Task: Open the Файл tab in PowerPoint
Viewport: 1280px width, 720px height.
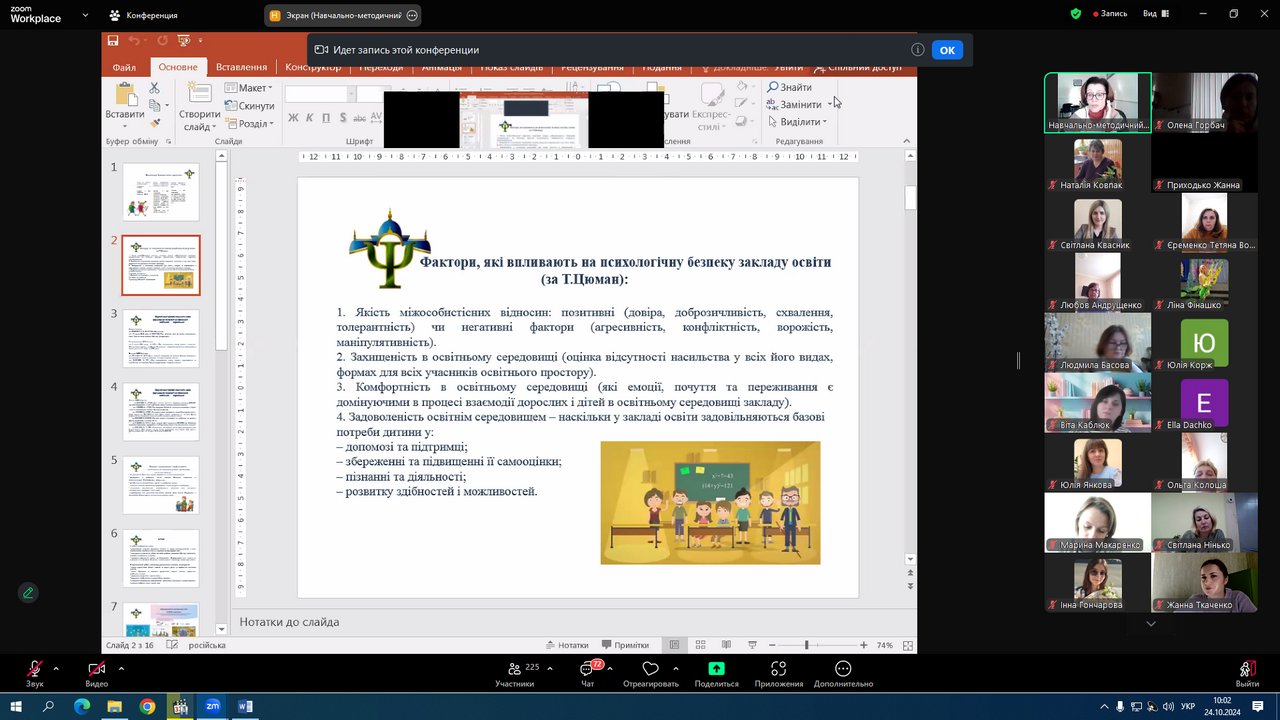Action: coord(124,68)
